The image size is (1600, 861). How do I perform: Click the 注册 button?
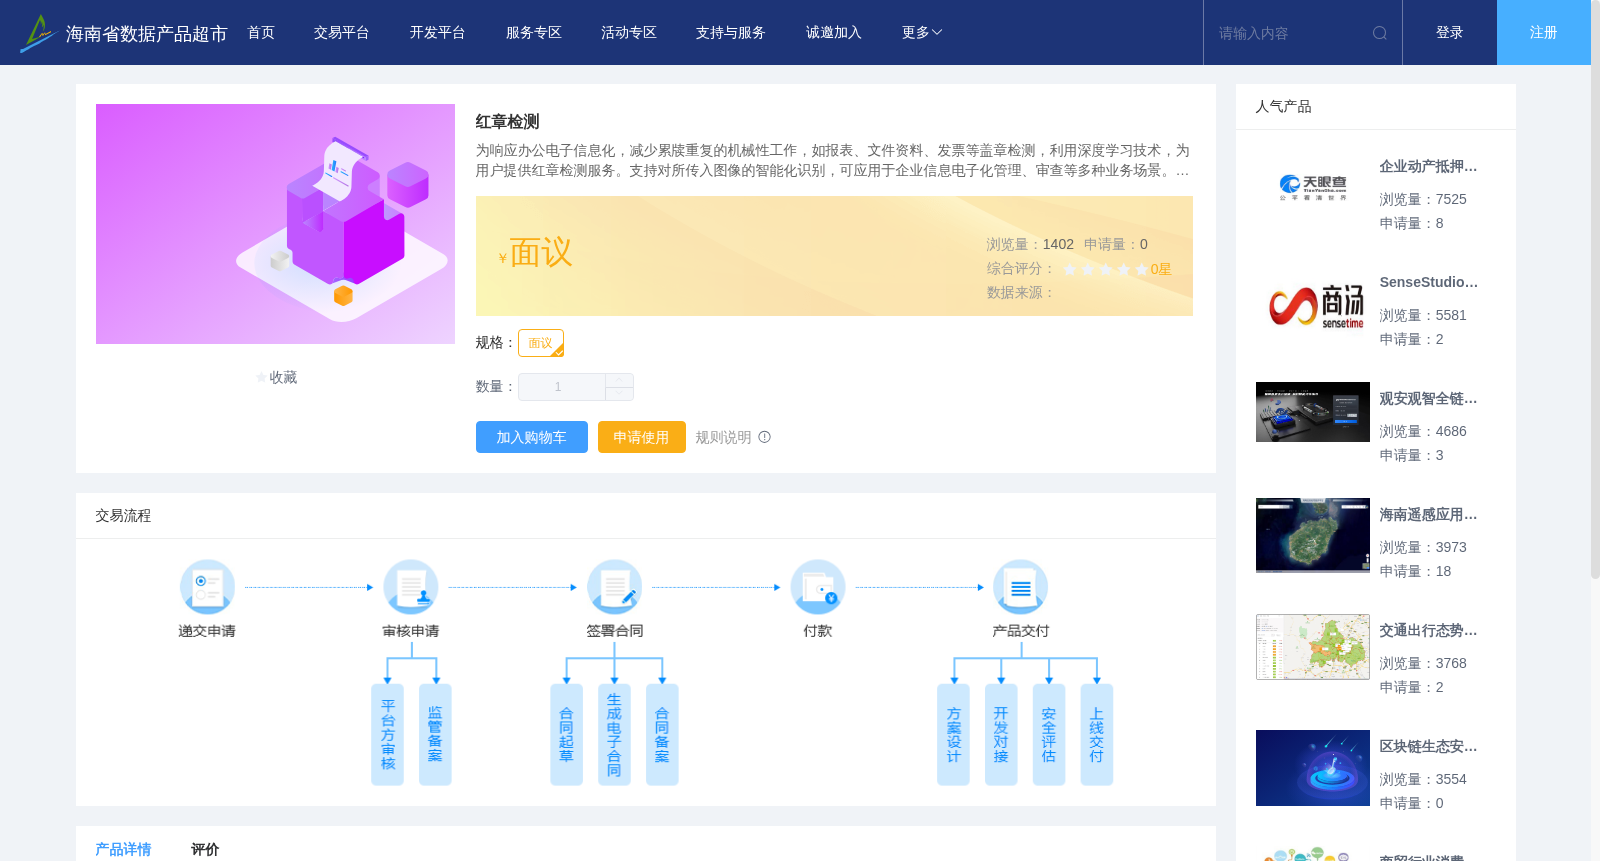(x=1544, y=33)
